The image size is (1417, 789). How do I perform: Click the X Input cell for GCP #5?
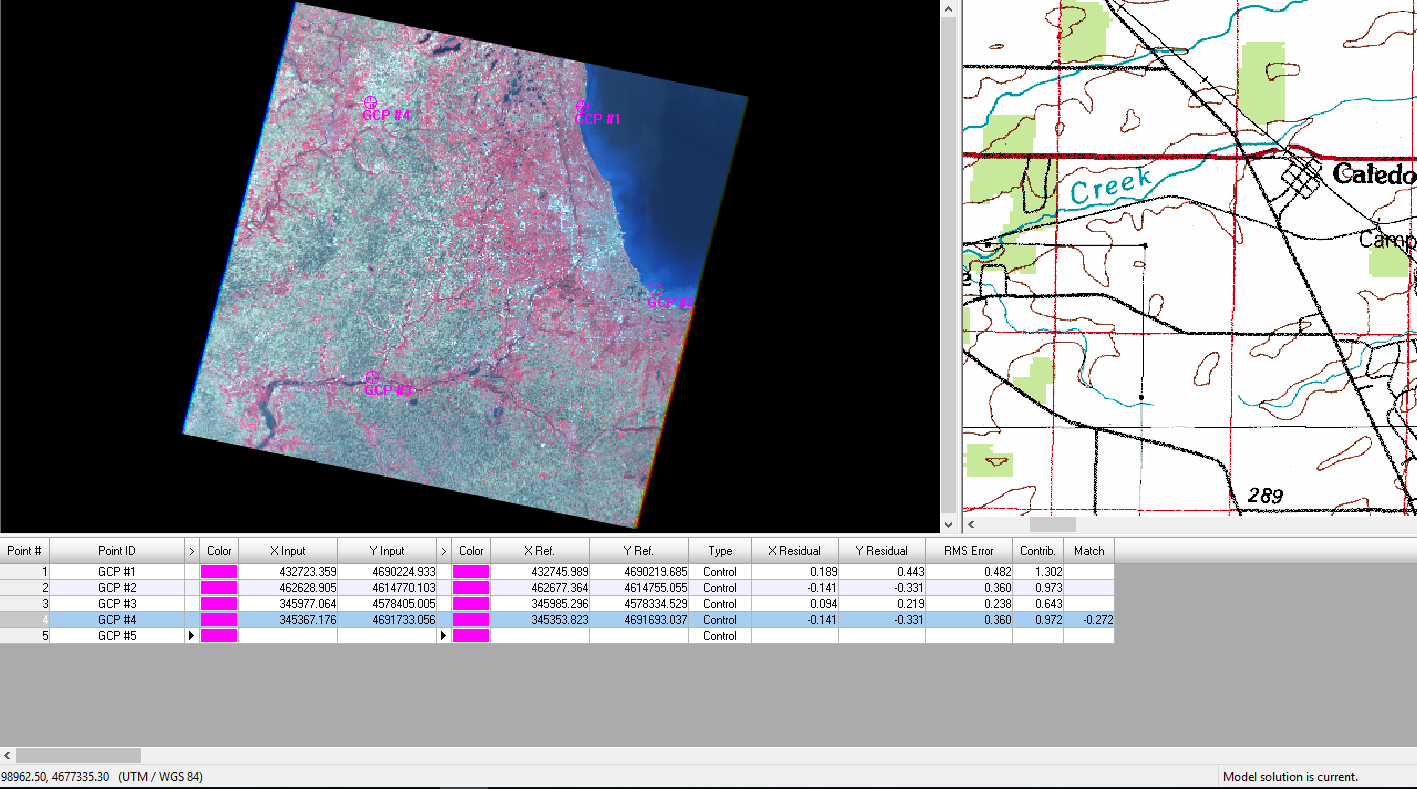point(287,636)
